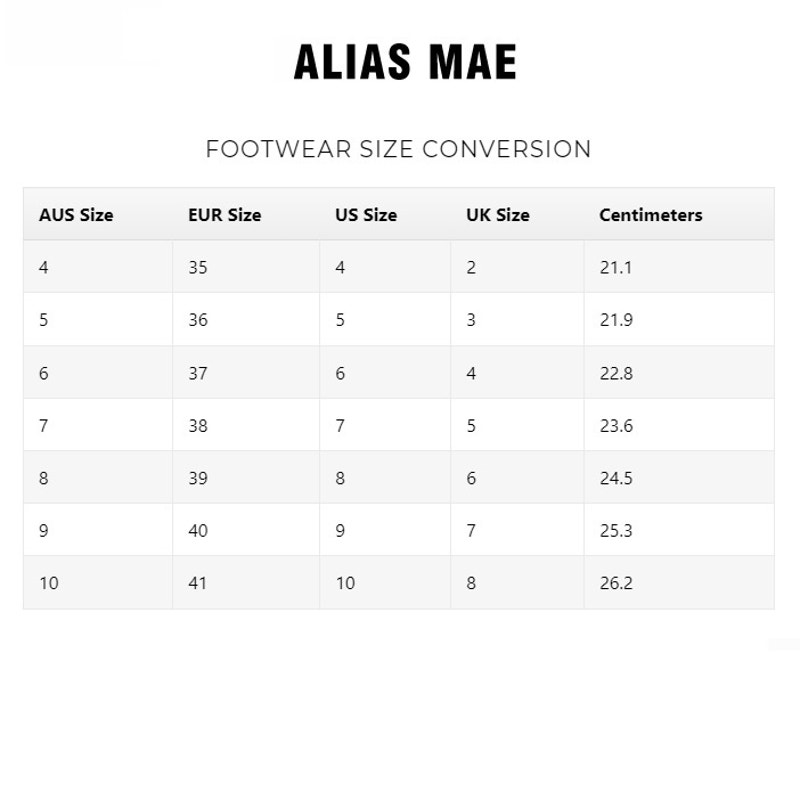Click the EUR size 40 cell
The image size is (800, 800).
(x=246, y=530)
